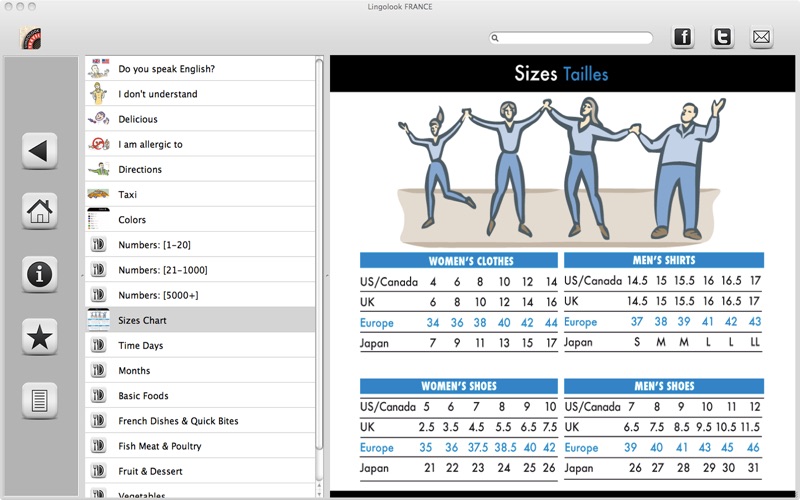Open the Home screen icon
Screen dimensions: 800x500
pyautogui.click(x=39, y=211)
